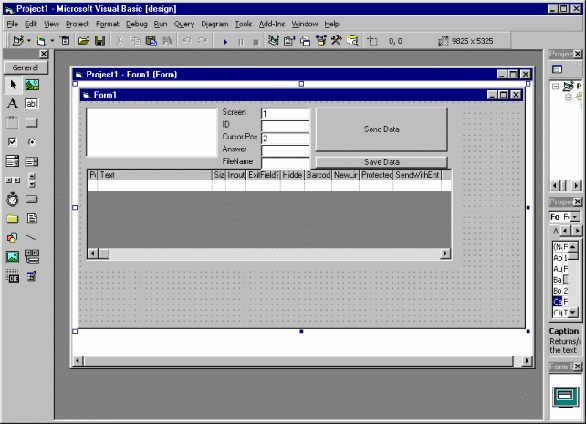Select the CheckBox control in the toolbox
Viewport: 586px width, 424px height.
click(12, 142)
